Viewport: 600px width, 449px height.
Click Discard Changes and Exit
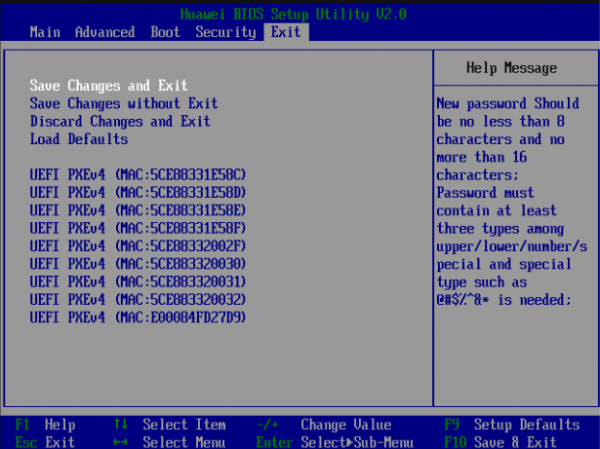120,121
